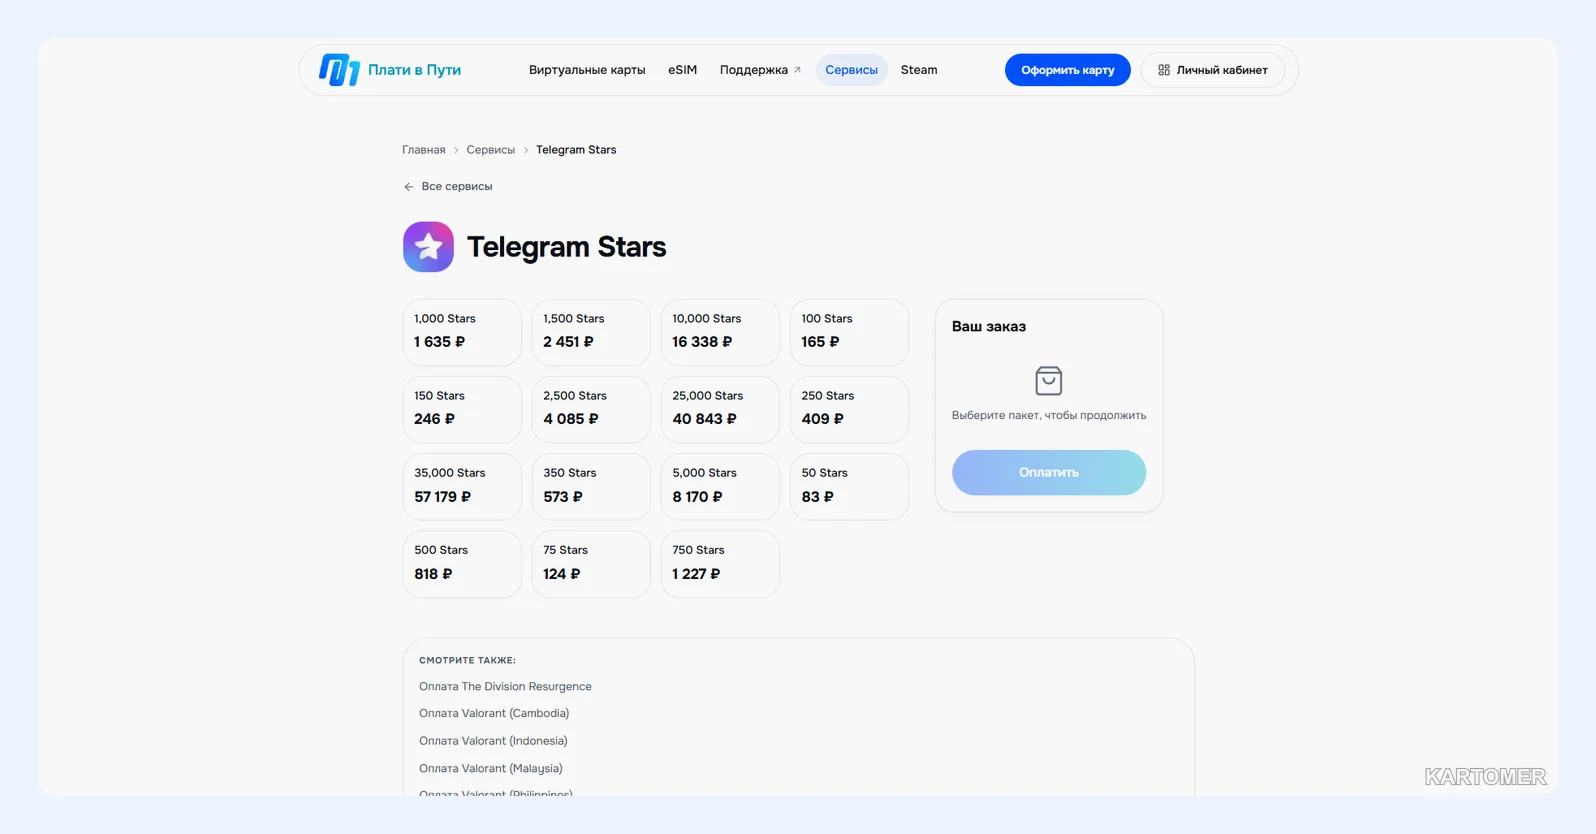Open Личный кабинет
1596x834 pixels.
[x=1213, y=70]
